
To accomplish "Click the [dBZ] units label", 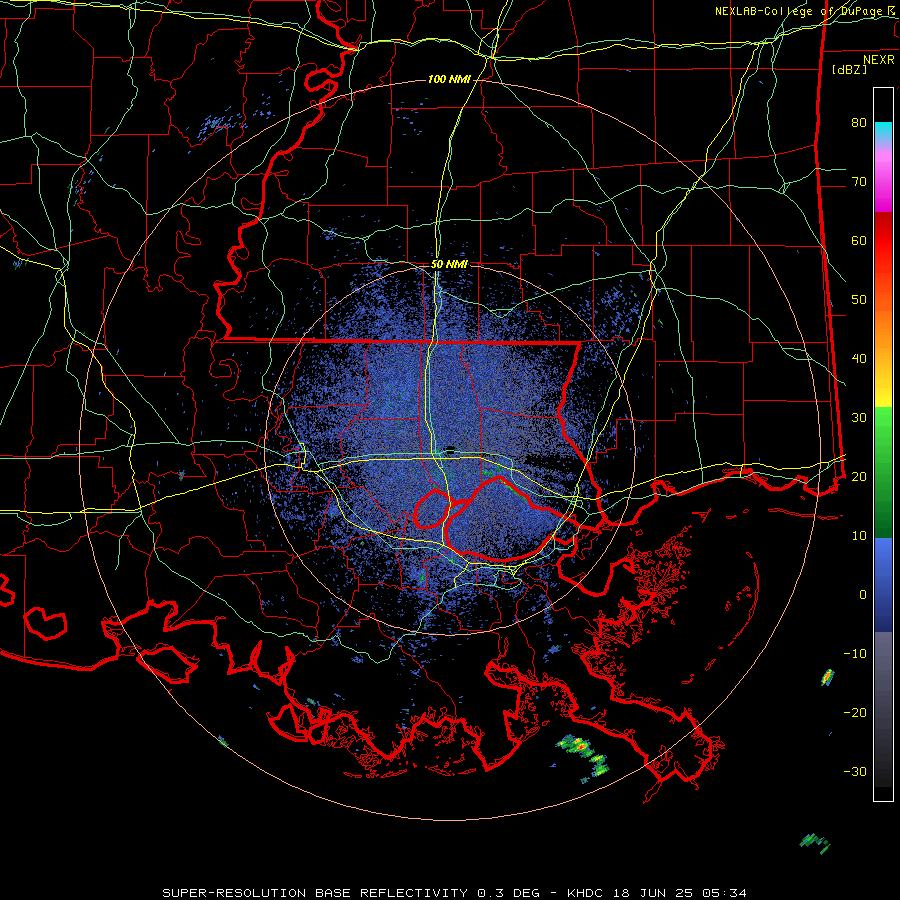I will point(849,69).
